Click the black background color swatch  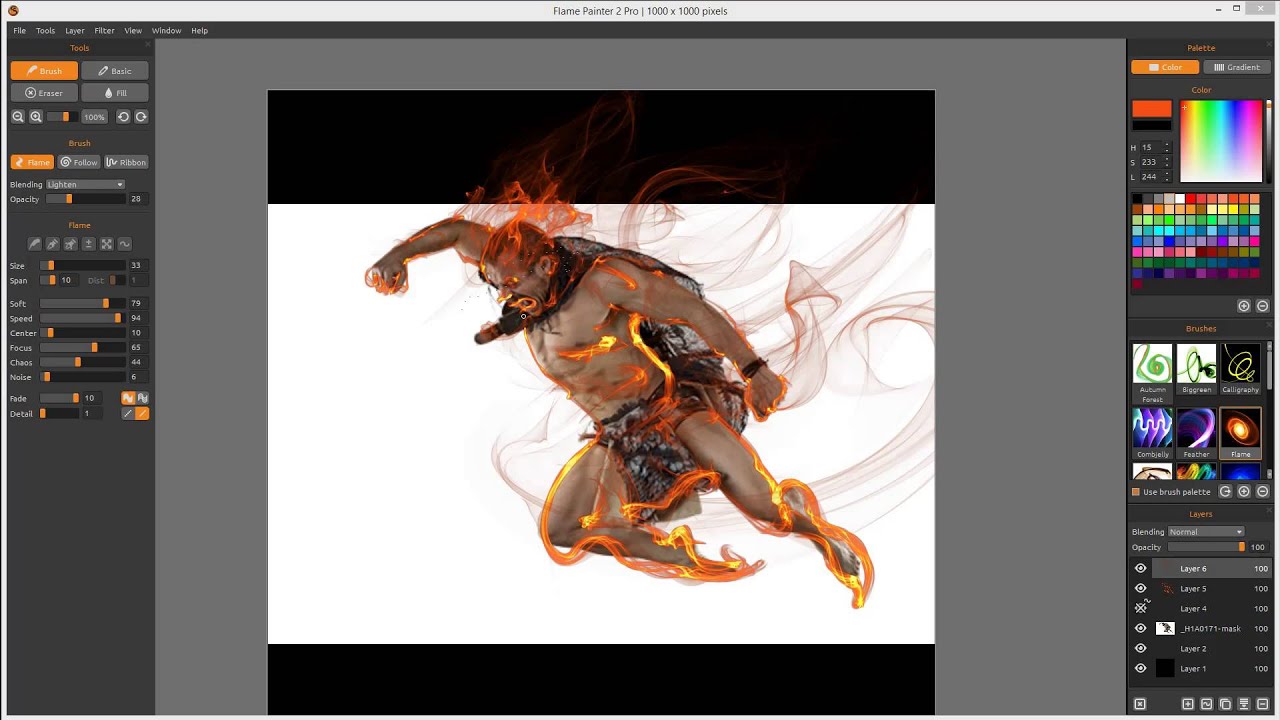click(1151, 125)
